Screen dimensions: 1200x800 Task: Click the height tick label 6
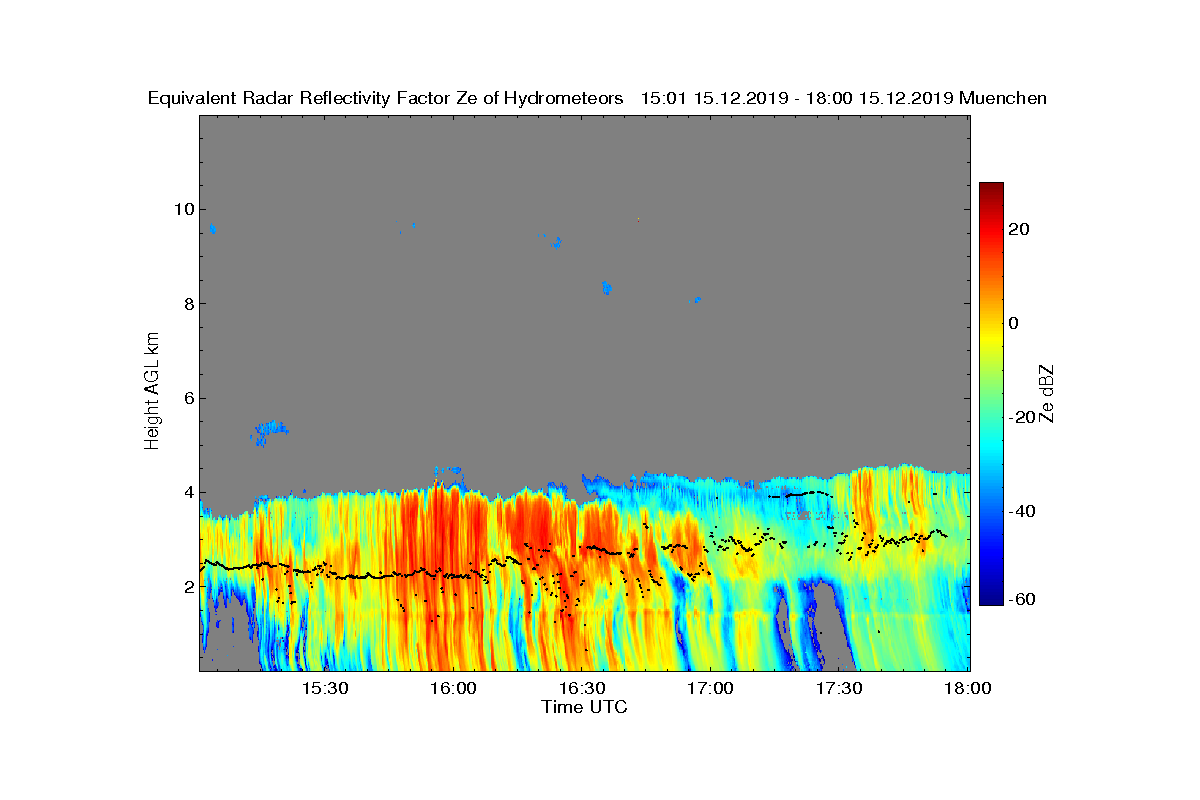188,398
